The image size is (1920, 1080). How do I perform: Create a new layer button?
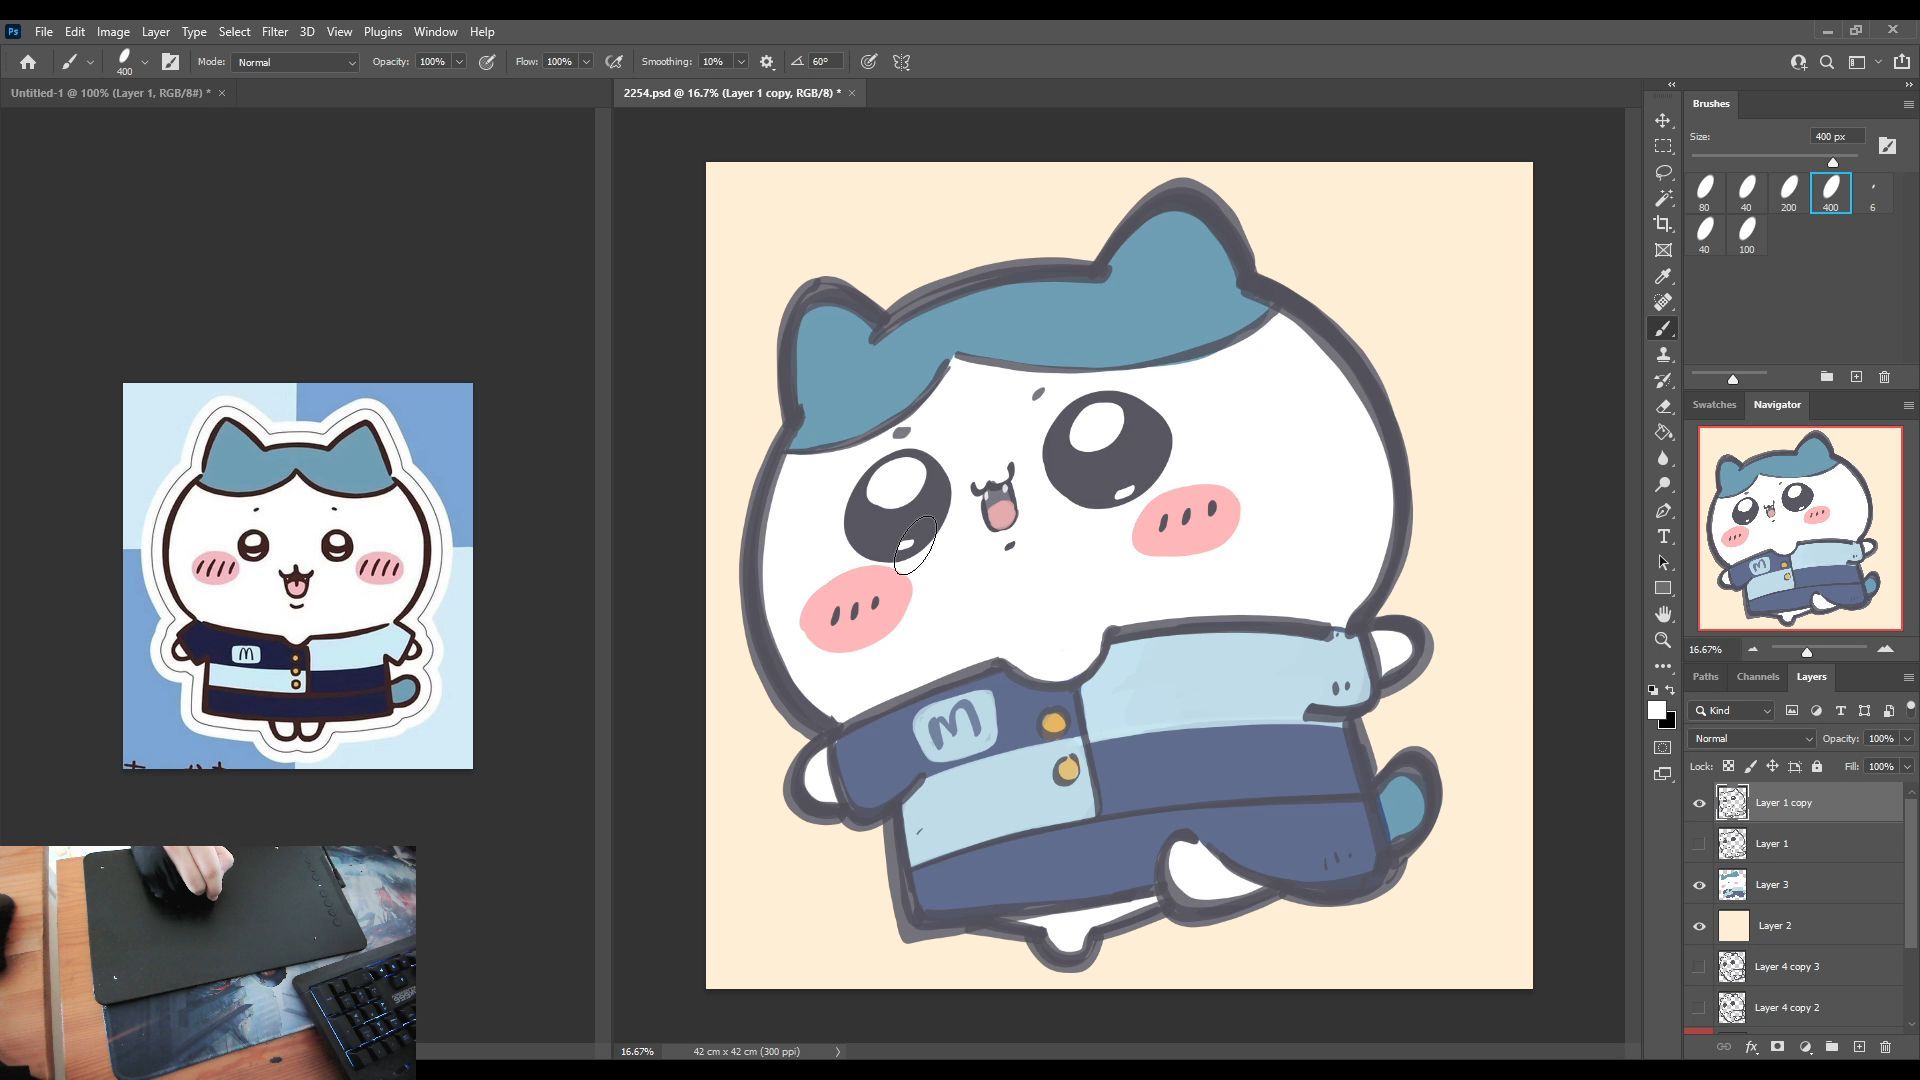[x=1859, y=1047]
